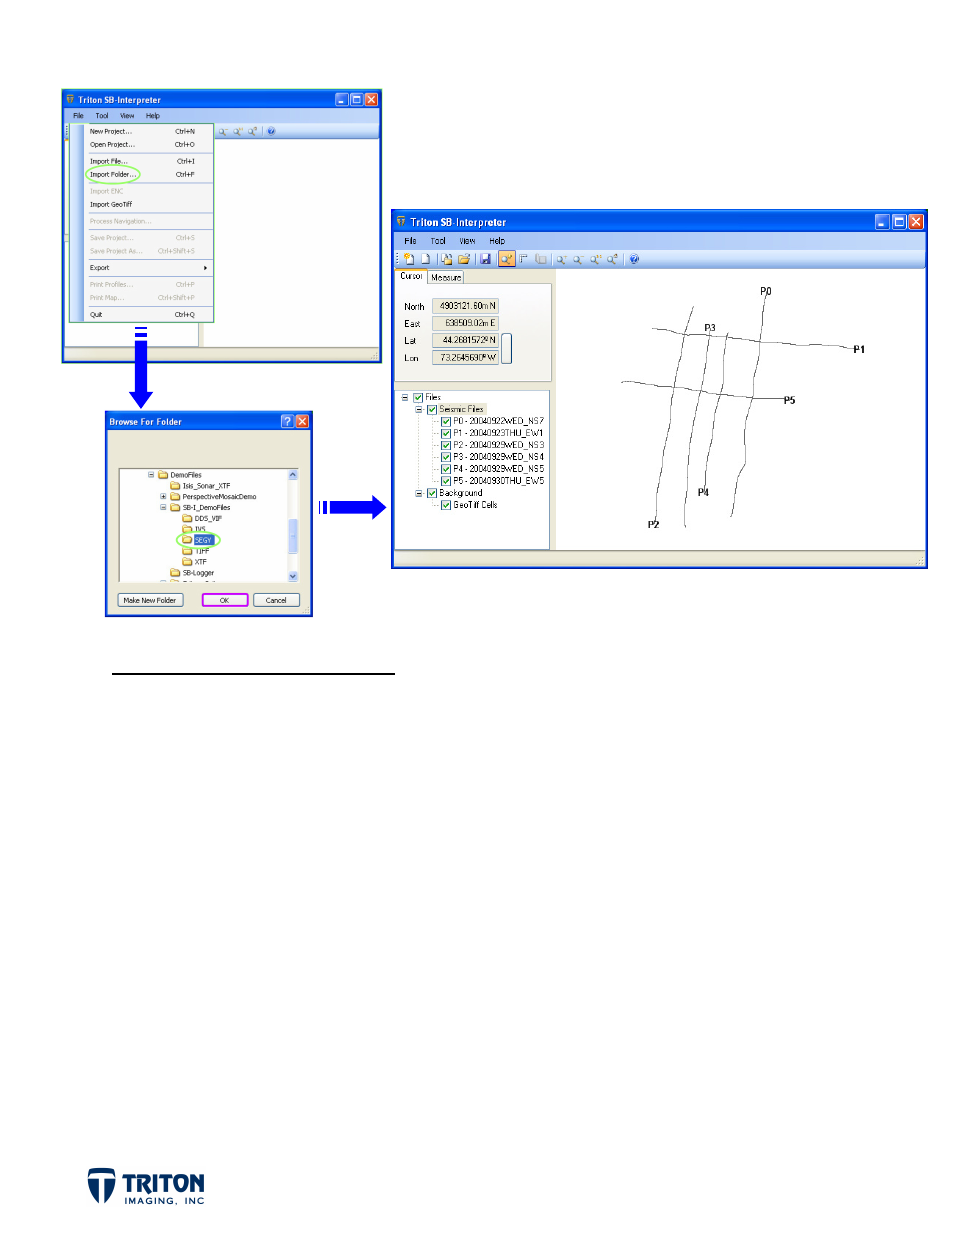
Task: Collapse the Seismic Files node
Action: point(419,409)
